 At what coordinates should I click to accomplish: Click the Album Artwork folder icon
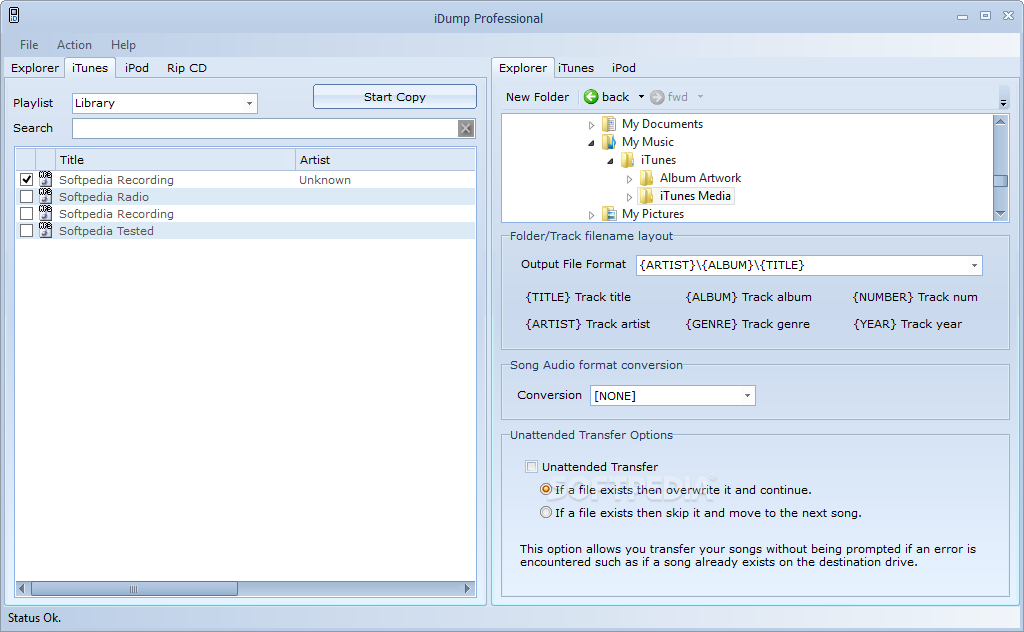[x=647, y=178]
